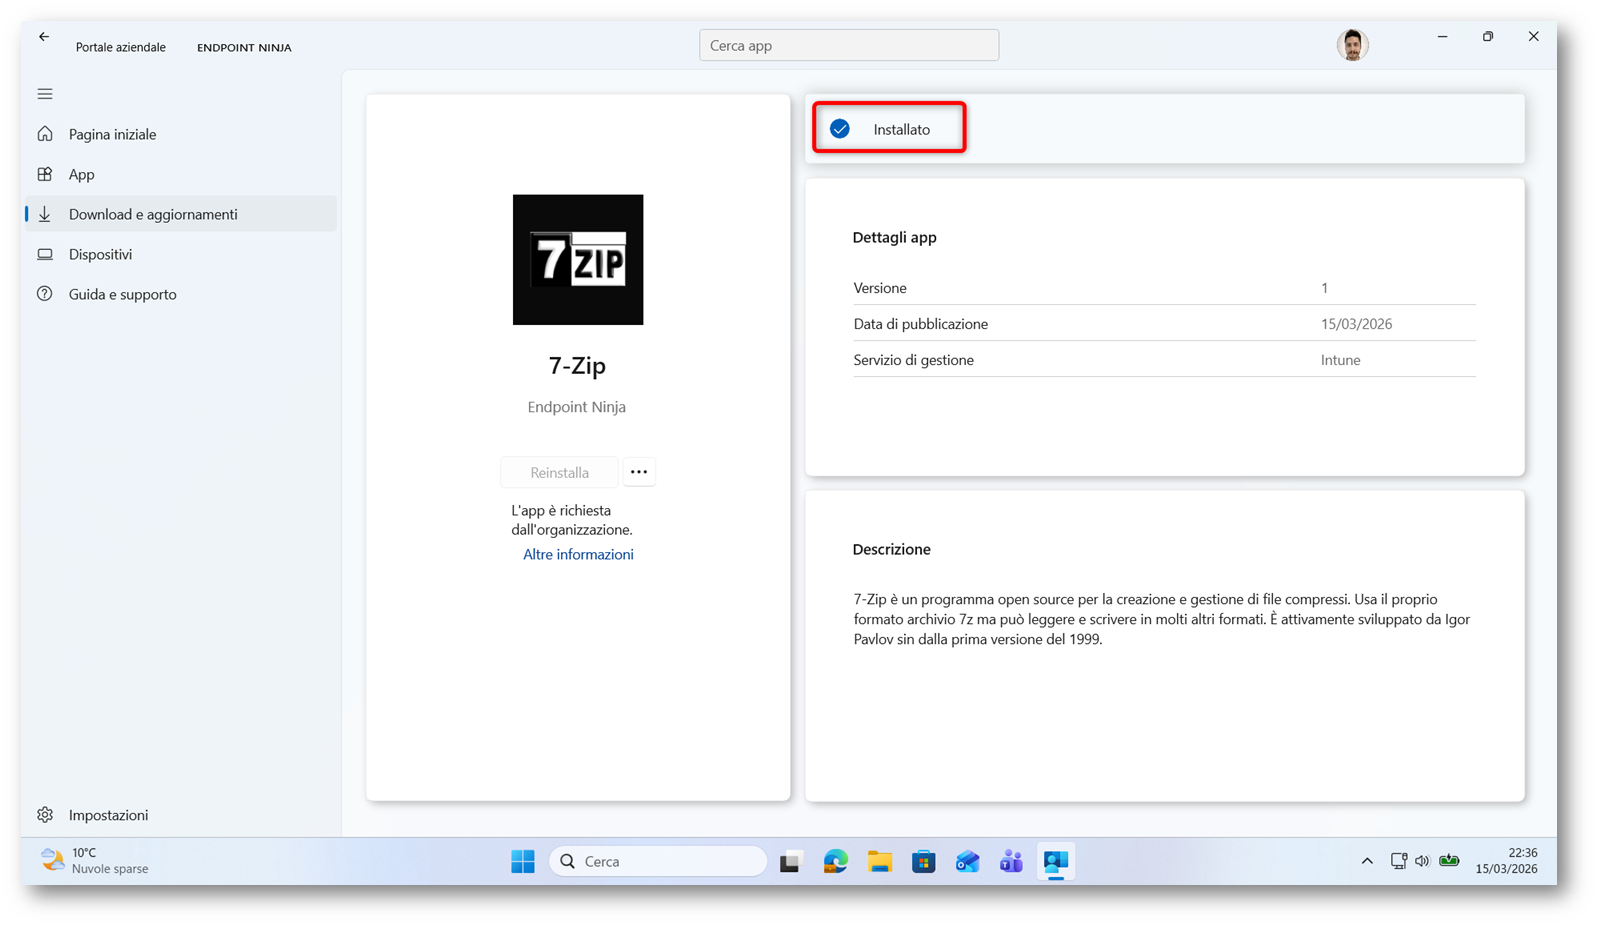Click the Versione row label

pos(880,288)
